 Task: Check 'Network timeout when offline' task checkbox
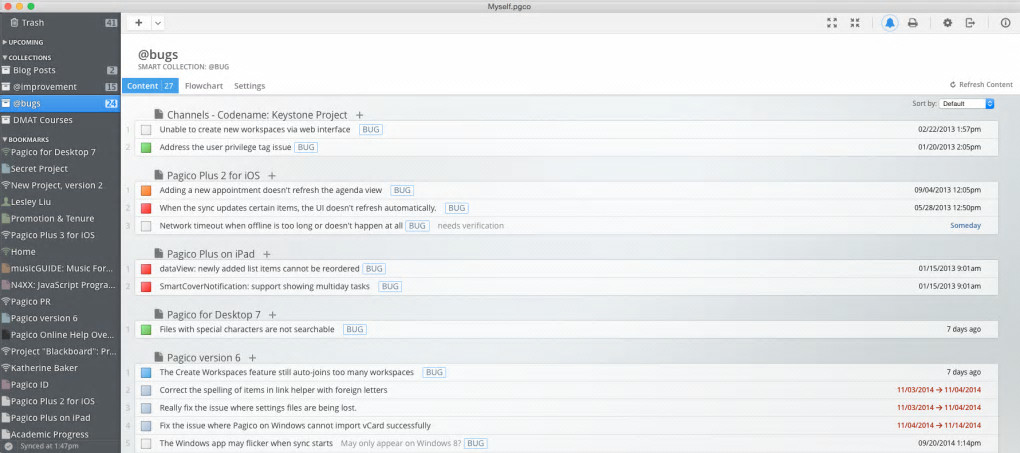[x=146, y=226]
